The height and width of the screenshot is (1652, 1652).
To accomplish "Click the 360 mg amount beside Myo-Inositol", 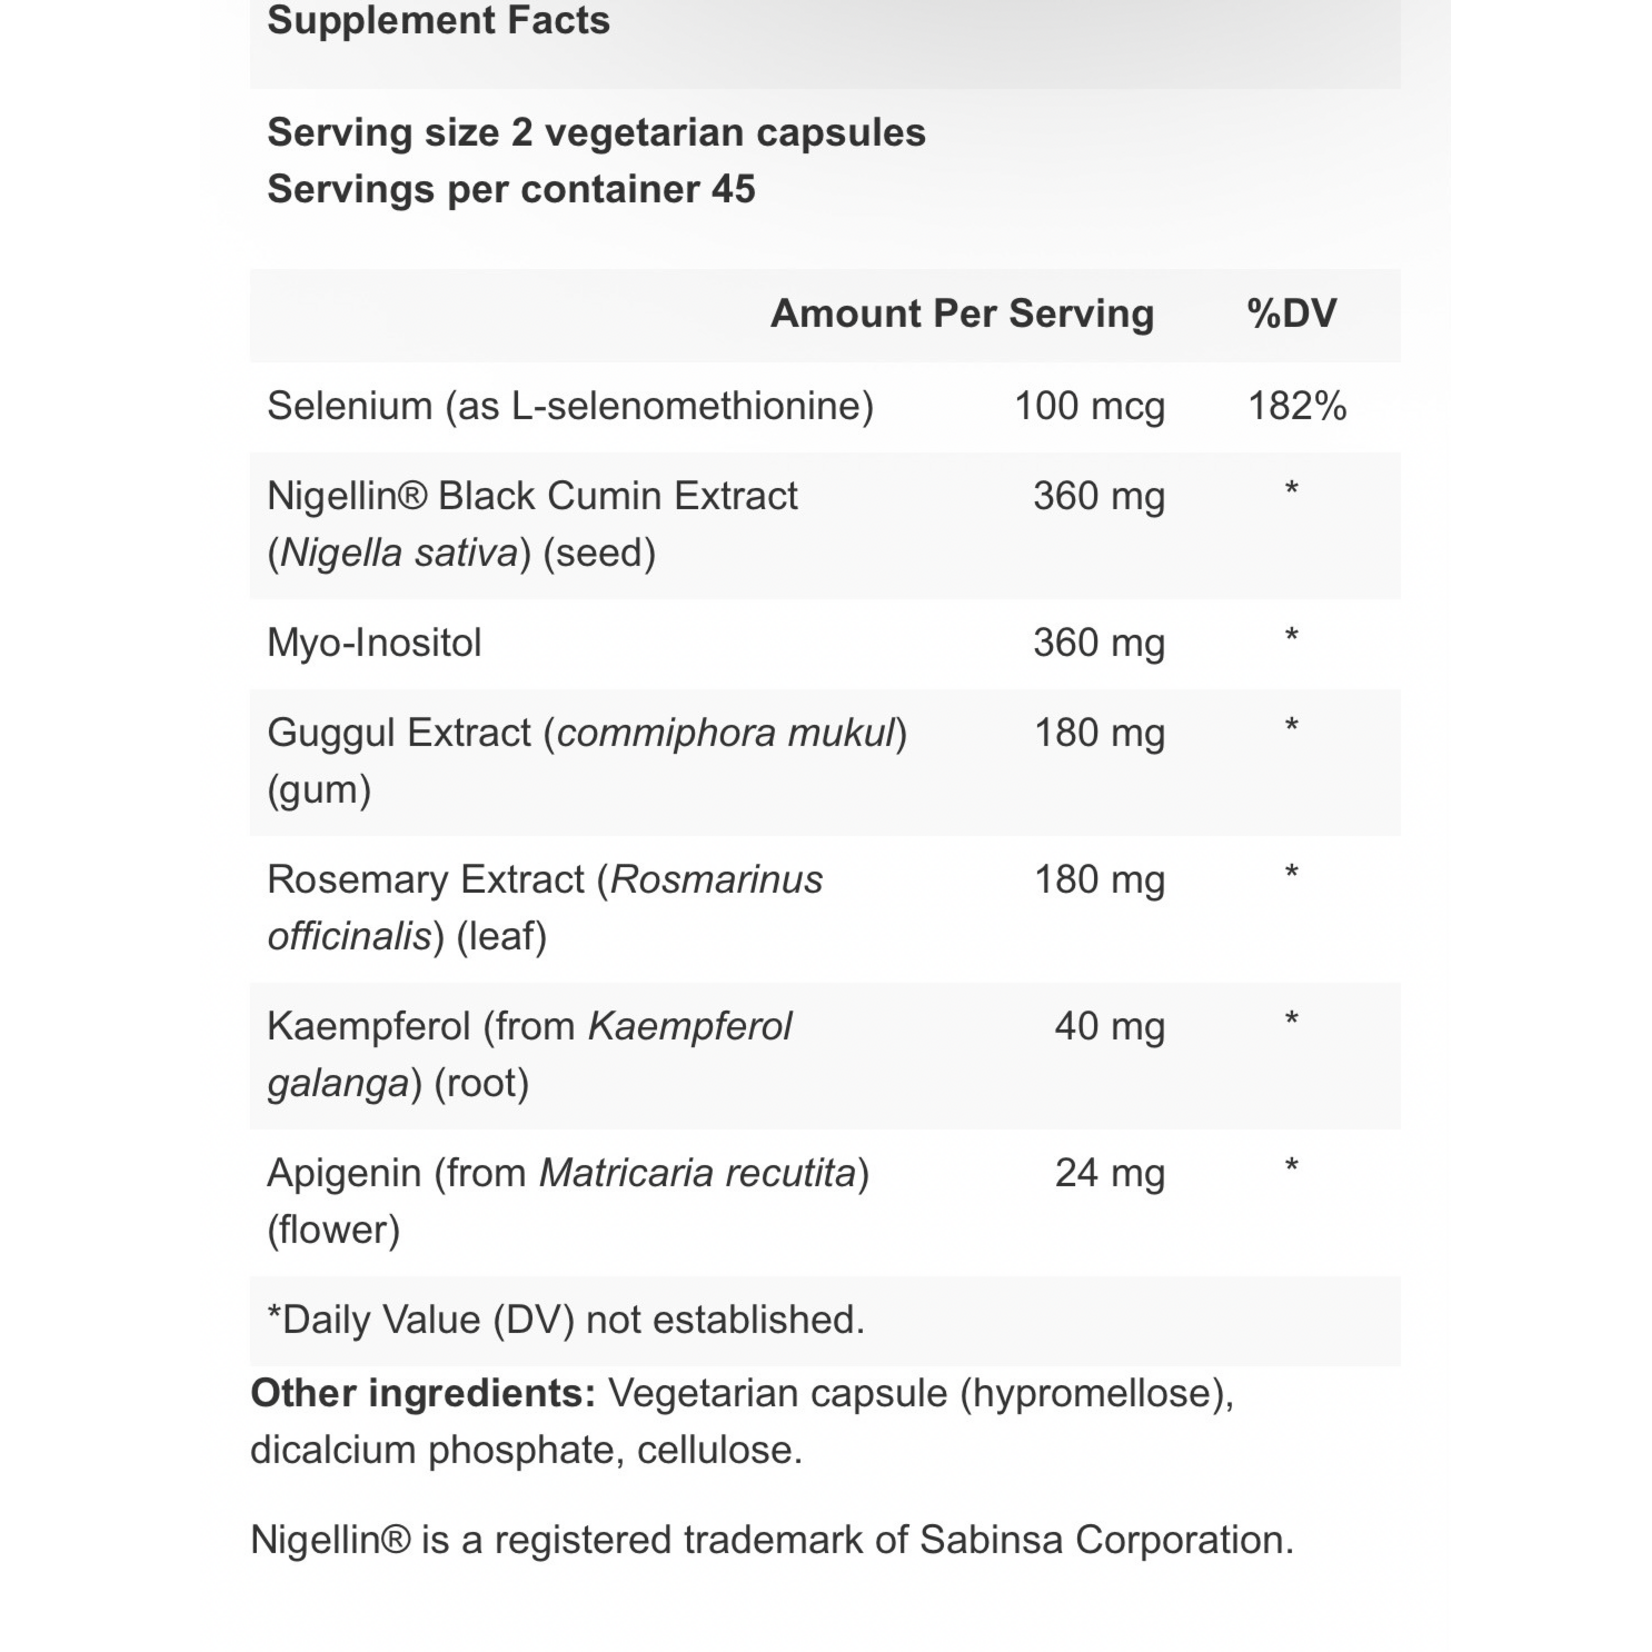I will (1099, 643).
